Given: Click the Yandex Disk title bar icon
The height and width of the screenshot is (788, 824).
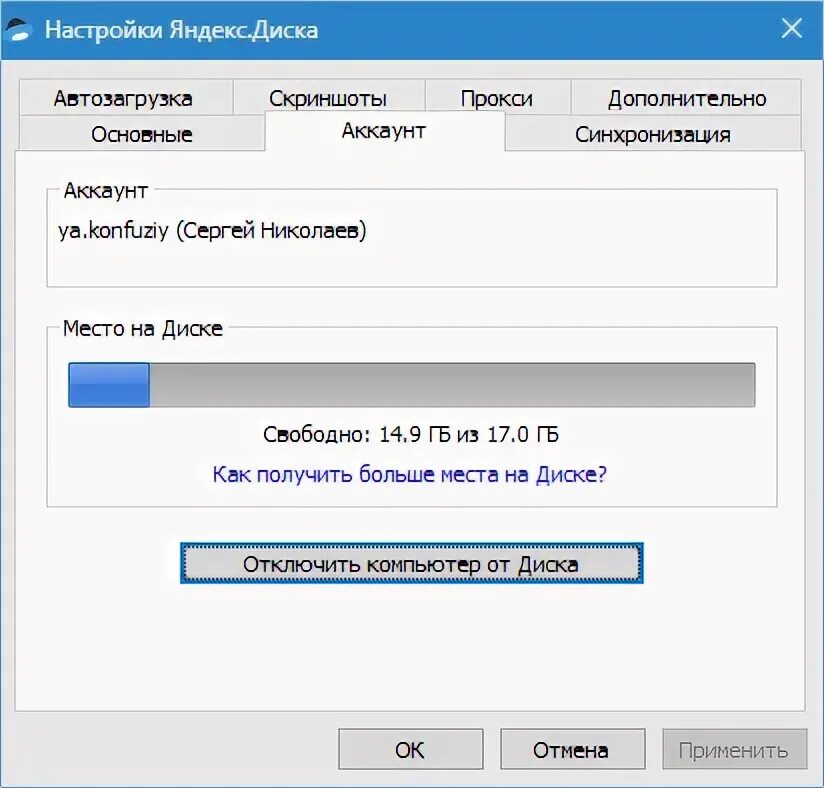Looking at the screenshot, I should (19, 29).
